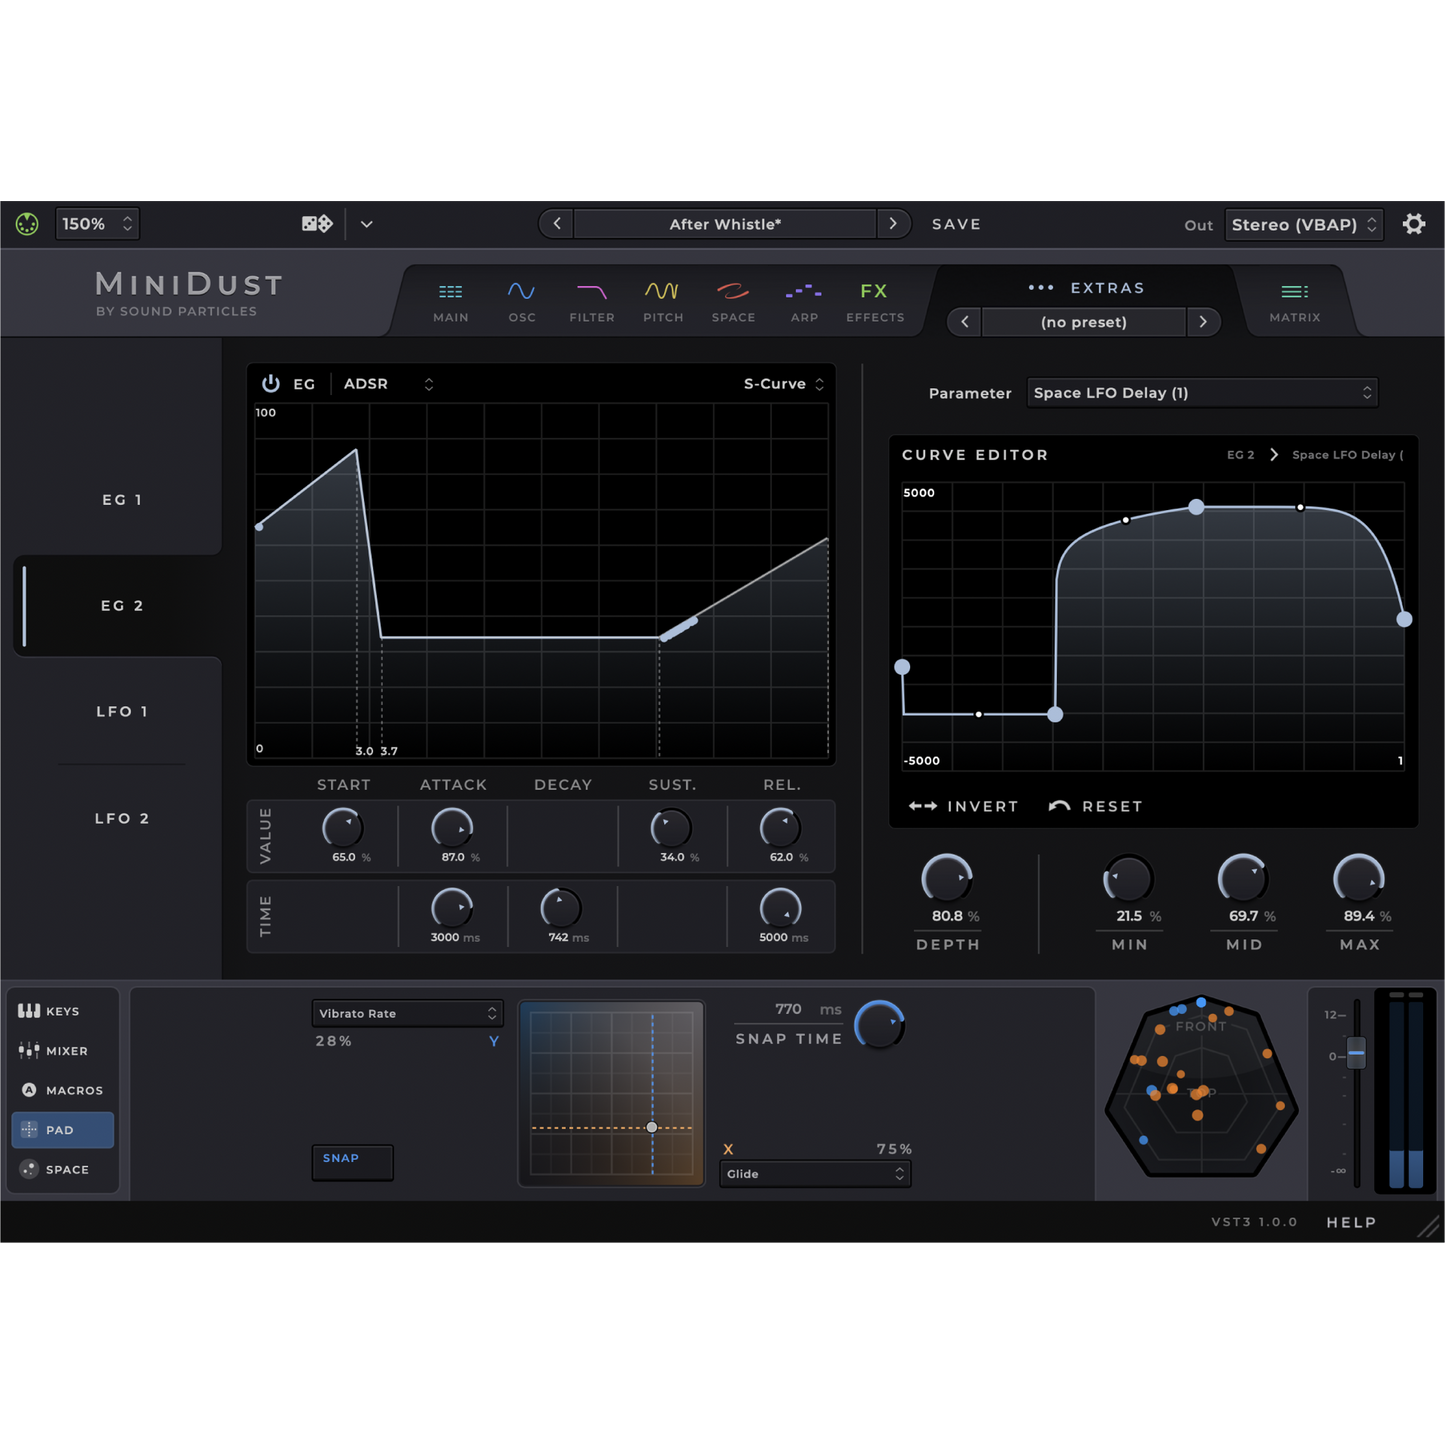
Task: Open the Vibrato Rate dropdown
Action: (x=407, y=1014)
